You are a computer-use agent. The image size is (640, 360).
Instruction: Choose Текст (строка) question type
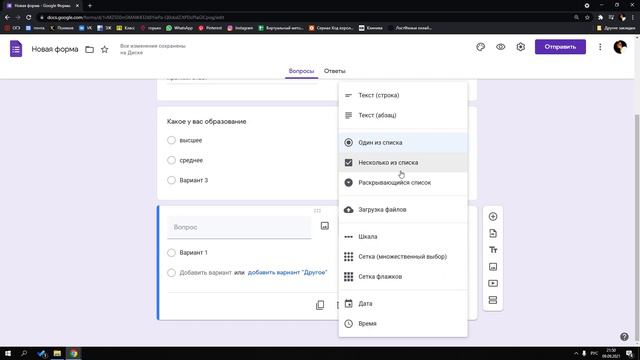point(403,95)
